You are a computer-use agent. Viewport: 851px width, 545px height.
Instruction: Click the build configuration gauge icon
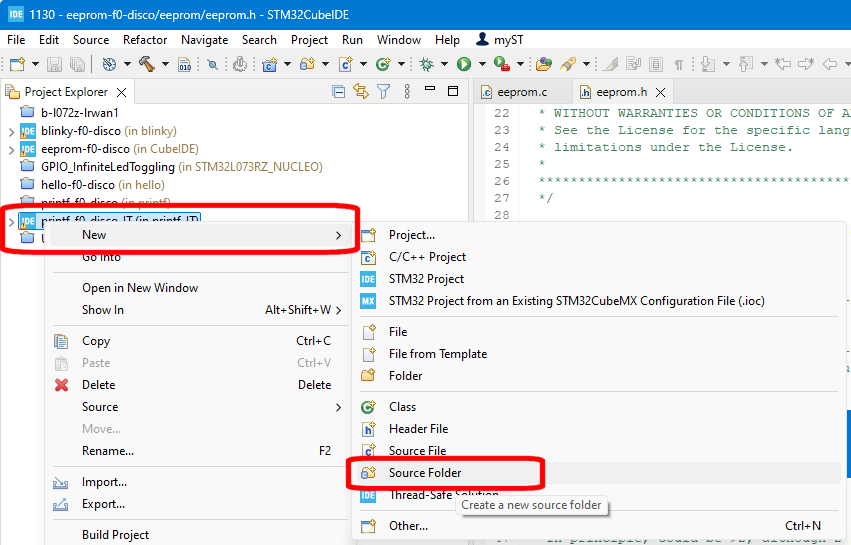pyautogui.click(x=109, y=64)
